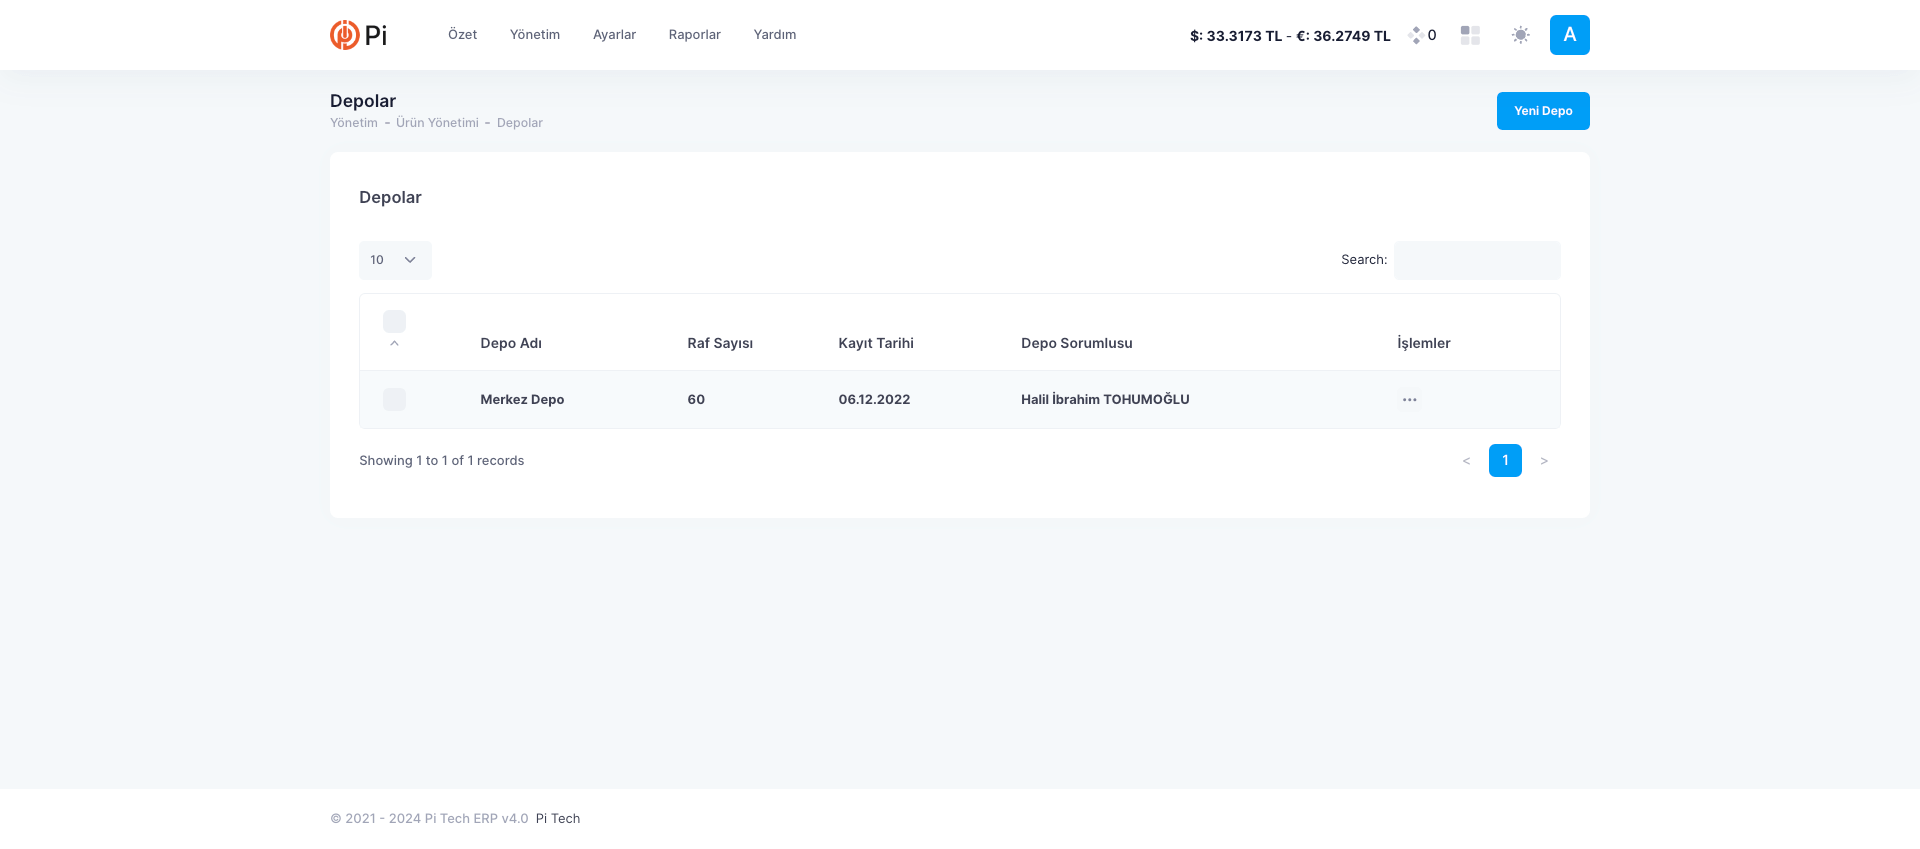
Task: Open the apps grid icon
Action: (x=1470, y=35)
